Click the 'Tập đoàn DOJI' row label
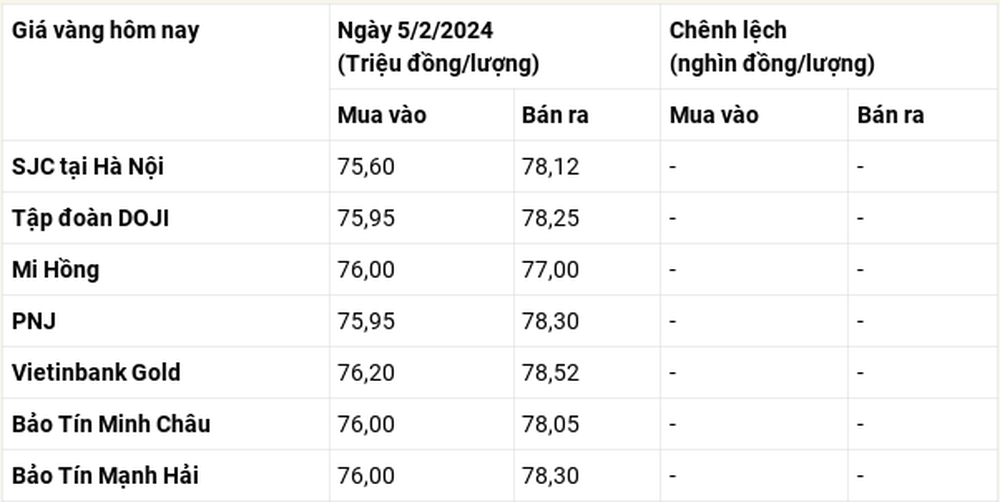This screenshot has height=502, width=1000. pyautogui.click(x=91, y=218)
